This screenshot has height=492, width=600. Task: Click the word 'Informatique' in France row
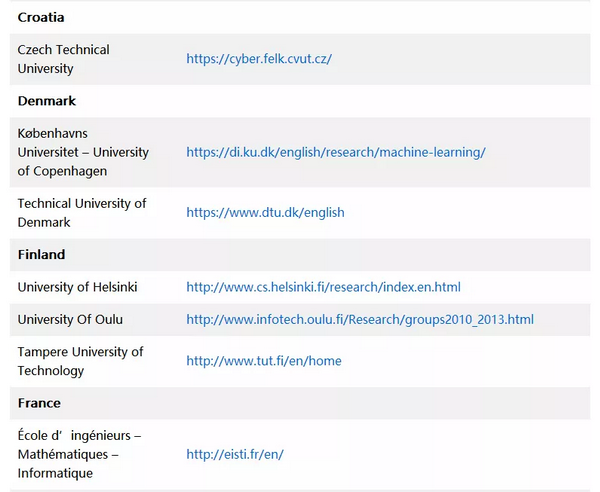pos(55,473)
